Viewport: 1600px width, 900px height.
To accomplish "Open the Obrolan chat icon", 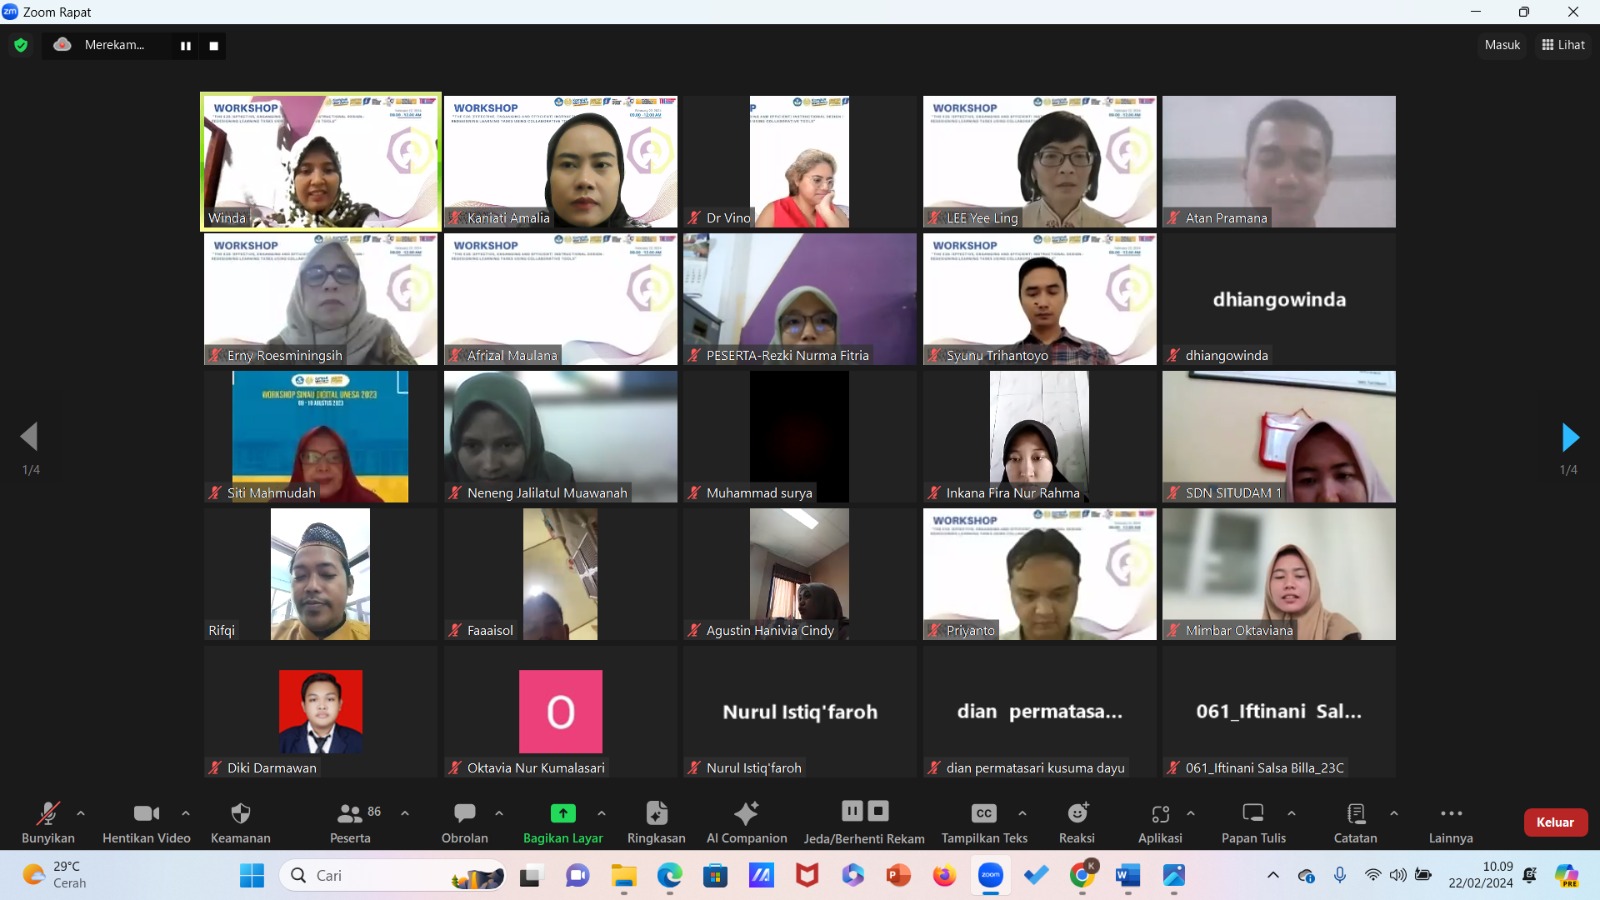I will click(465, 813).
